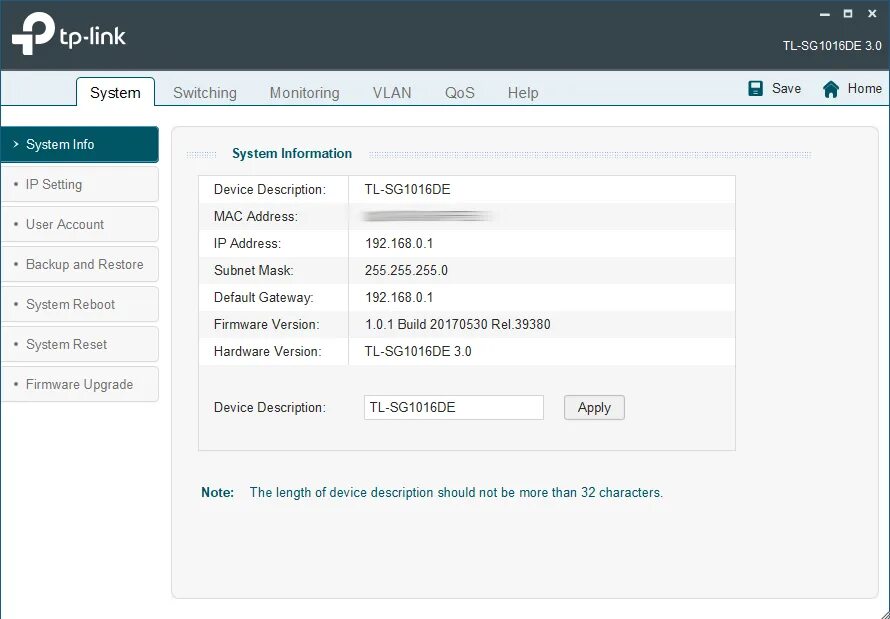Open System Reset page
Image resolution: width=890 pixels, height=619 pixels.
click(79, 344)
